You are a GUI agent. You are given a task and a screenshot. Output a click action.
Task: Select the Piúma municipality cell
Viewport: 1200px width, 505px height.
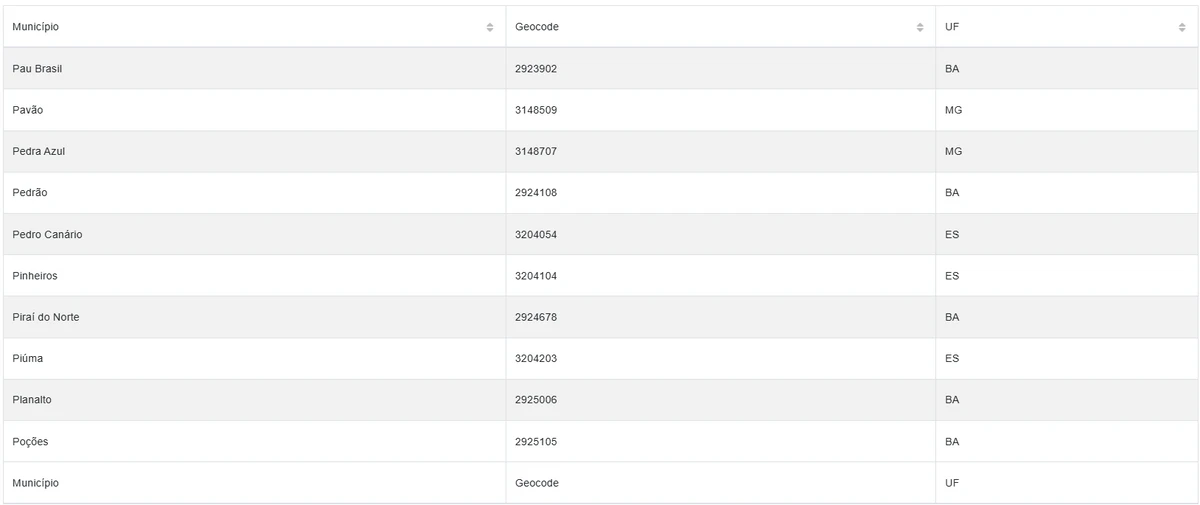[28, 358]
